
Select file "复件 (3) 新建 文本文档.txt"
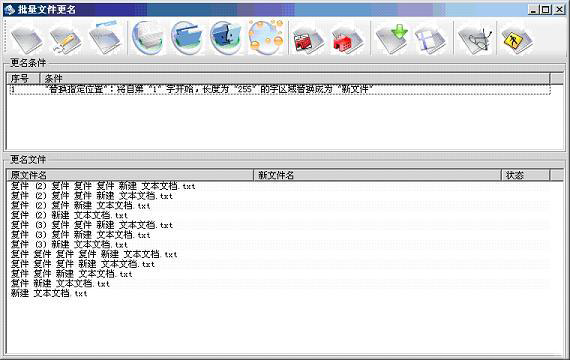(69, 245)
